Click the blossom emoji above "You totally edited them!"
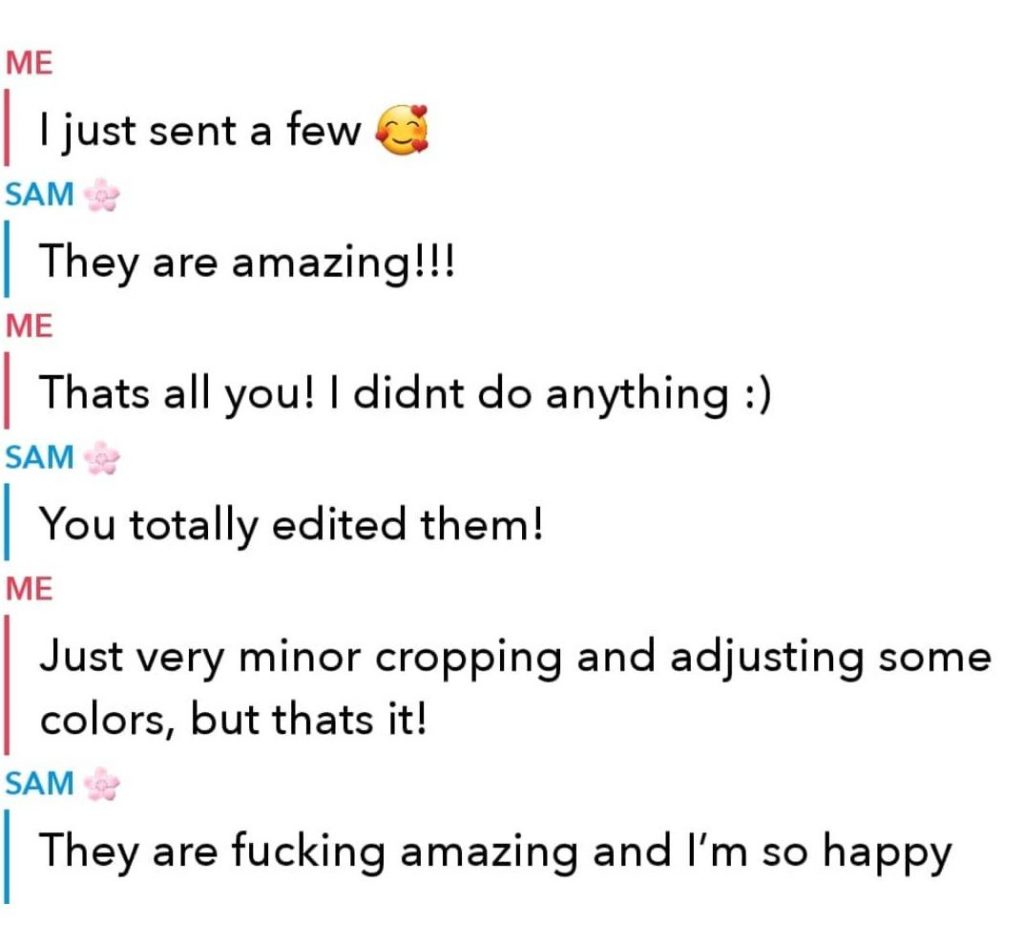1024x944 pixels. pyautogui.click(x=101, y=458)
